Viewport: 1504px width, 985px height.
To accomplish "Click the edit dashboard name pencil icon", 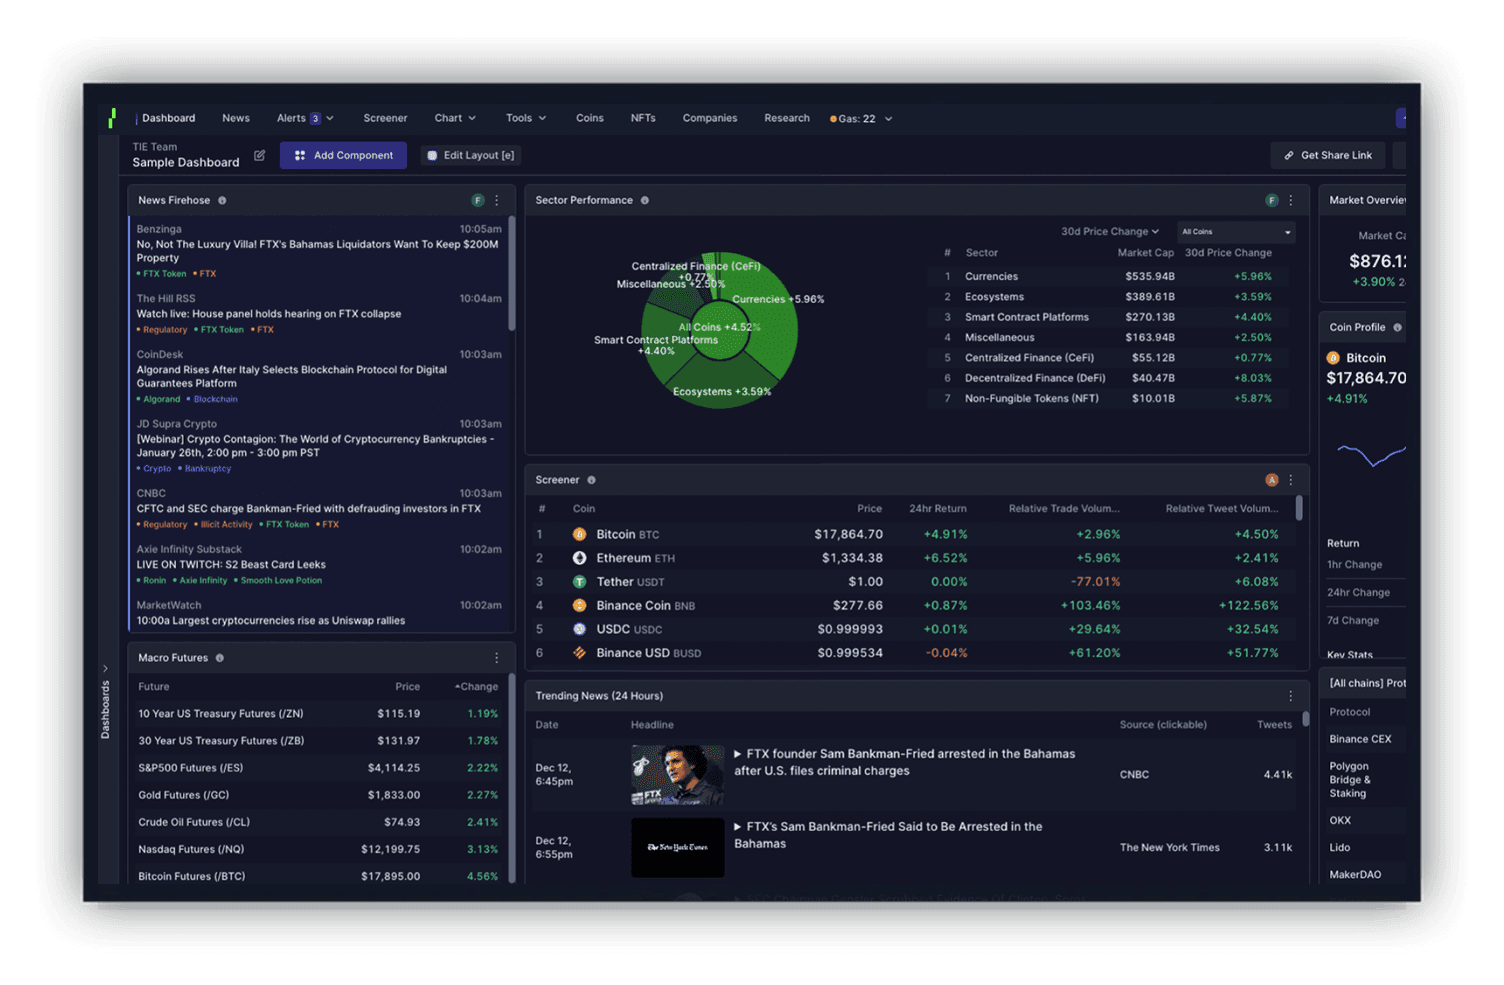I will click(x=260, y=155).
